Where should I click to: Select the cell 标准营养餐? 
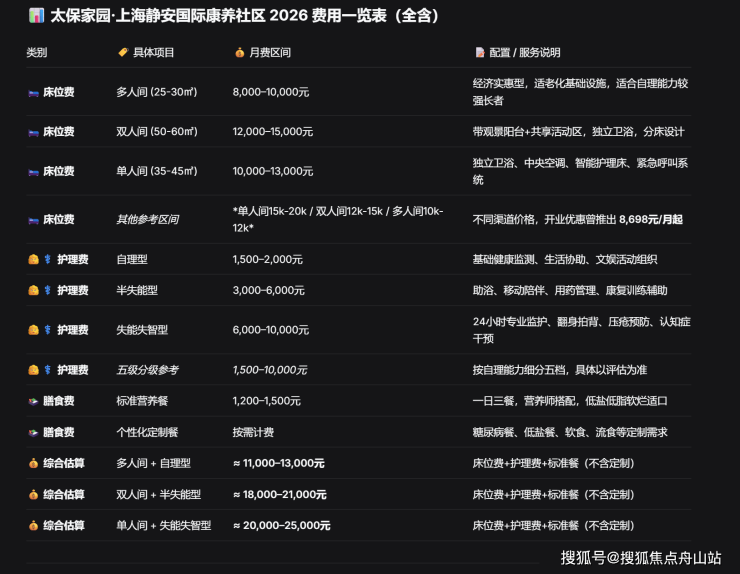(143, 401)
